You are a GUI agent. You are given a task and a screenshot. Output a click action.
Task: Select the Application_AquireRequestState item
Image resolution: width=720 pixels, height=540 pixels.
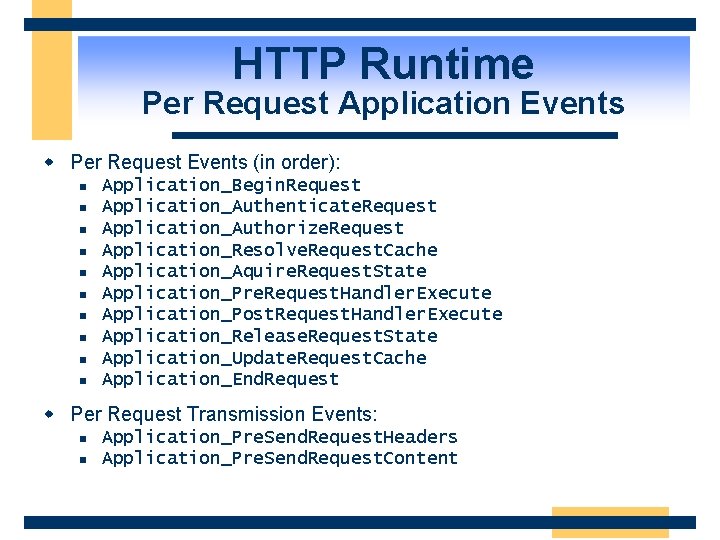[x=264, y=271]
